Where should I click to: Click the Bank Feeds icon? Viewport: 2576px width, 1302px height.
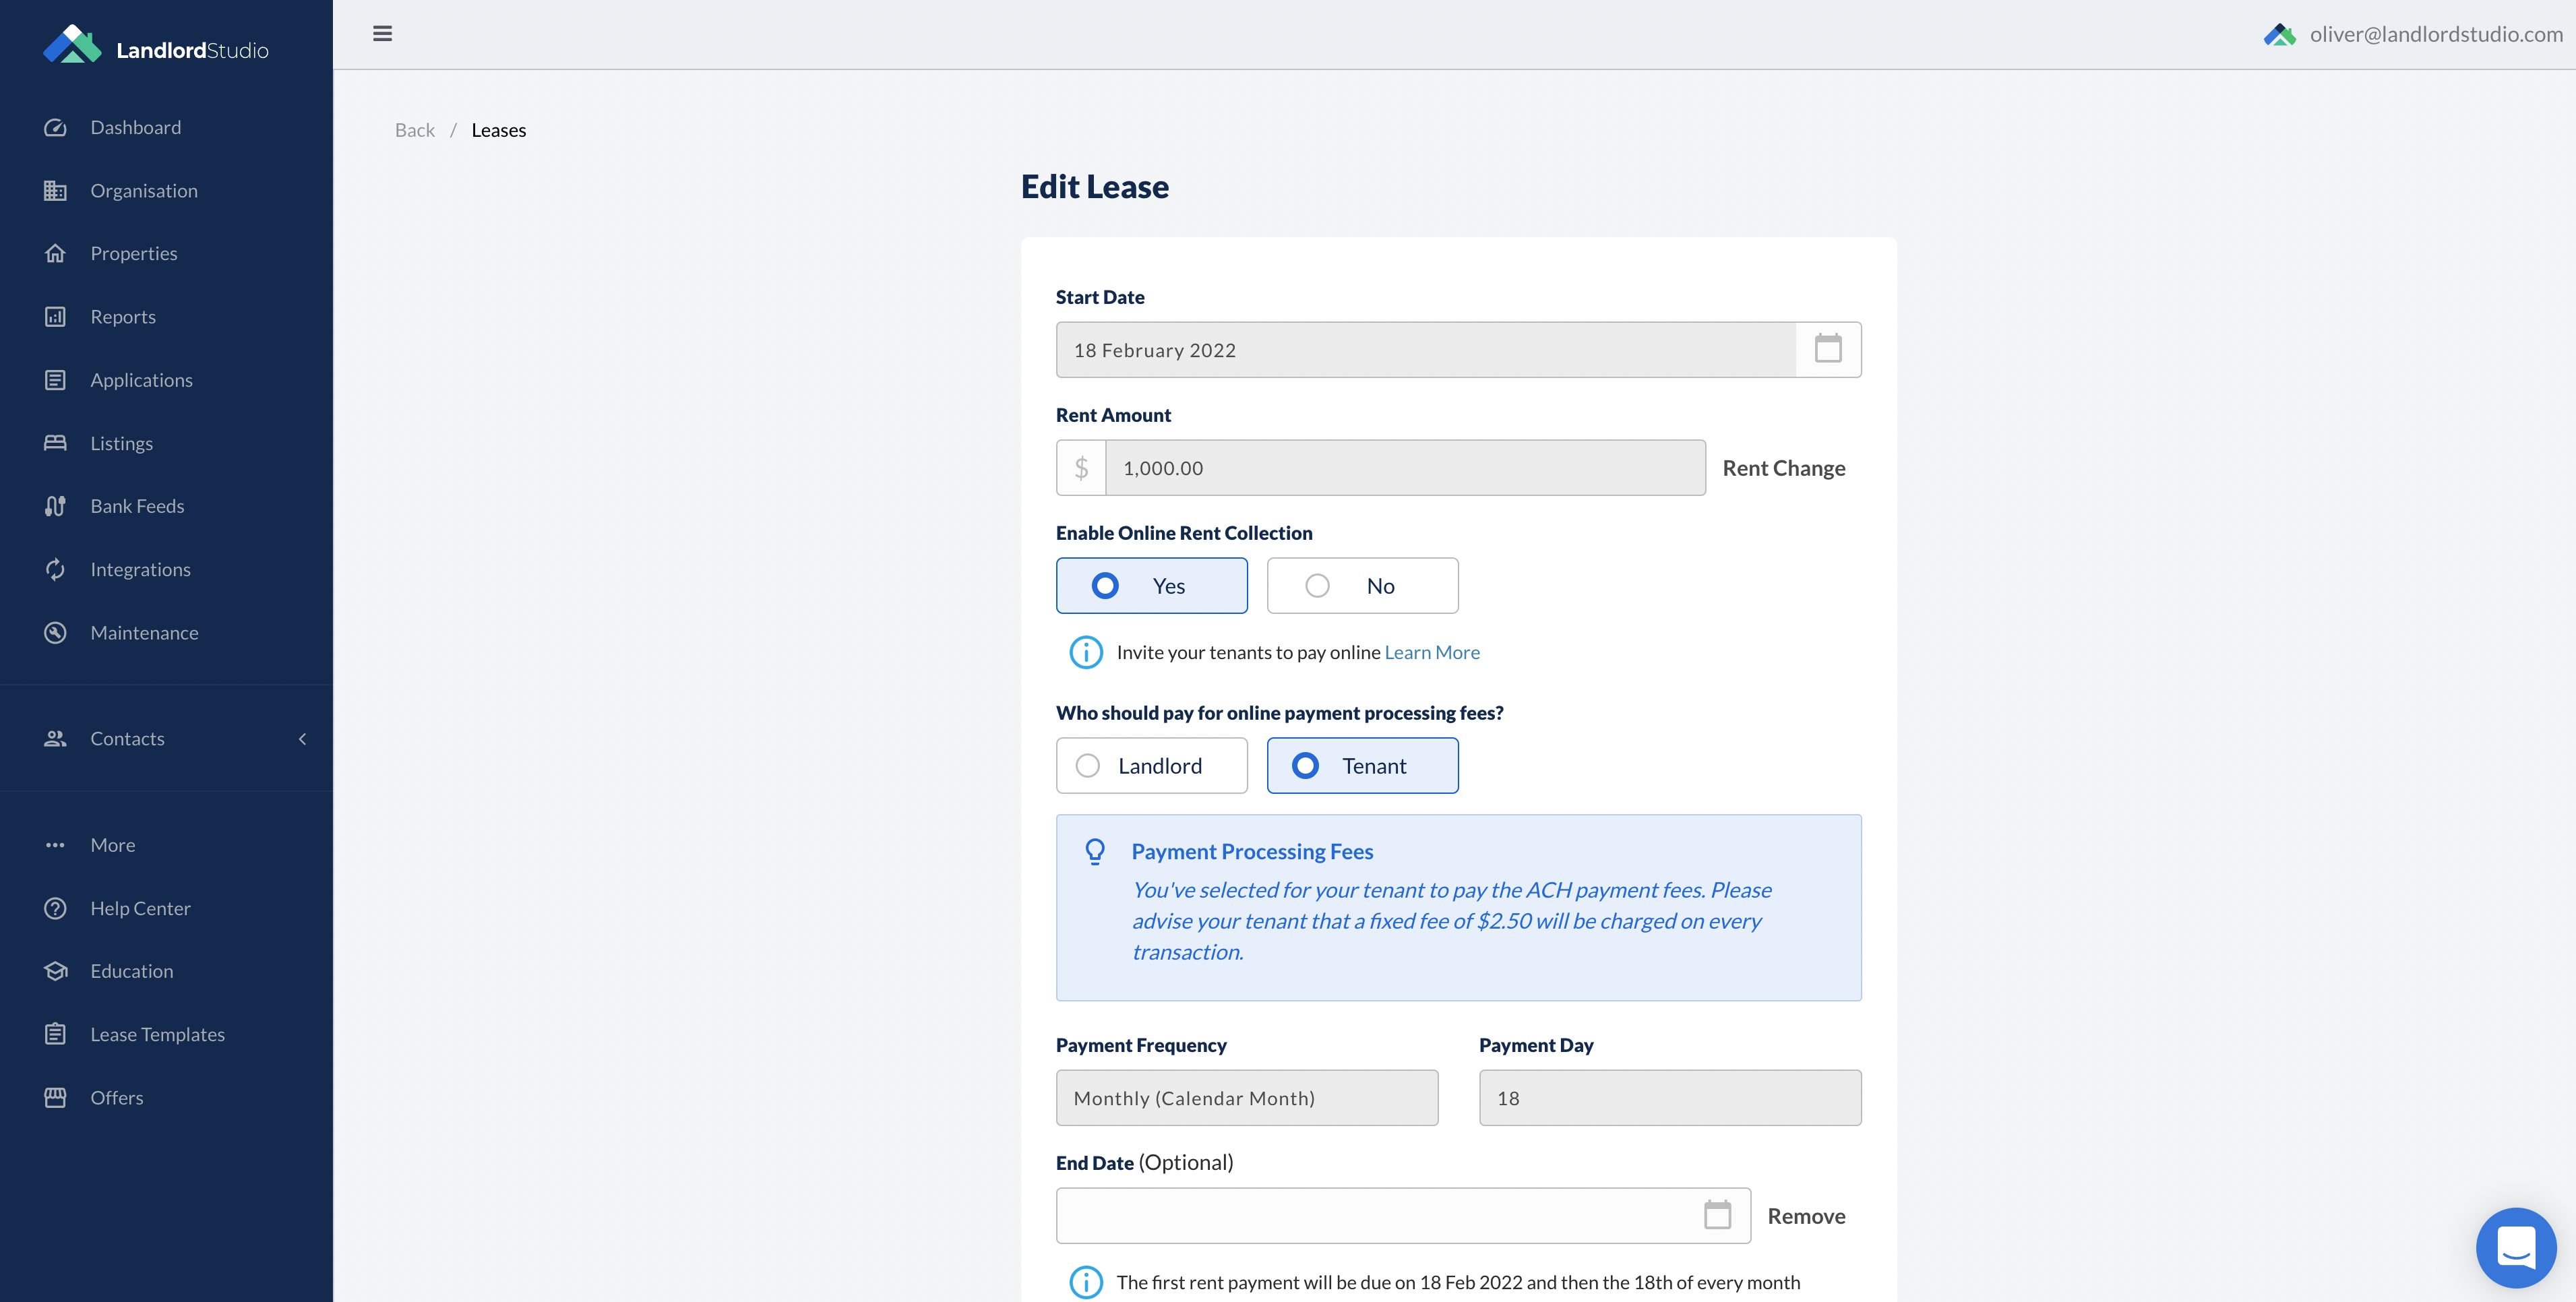55,506
